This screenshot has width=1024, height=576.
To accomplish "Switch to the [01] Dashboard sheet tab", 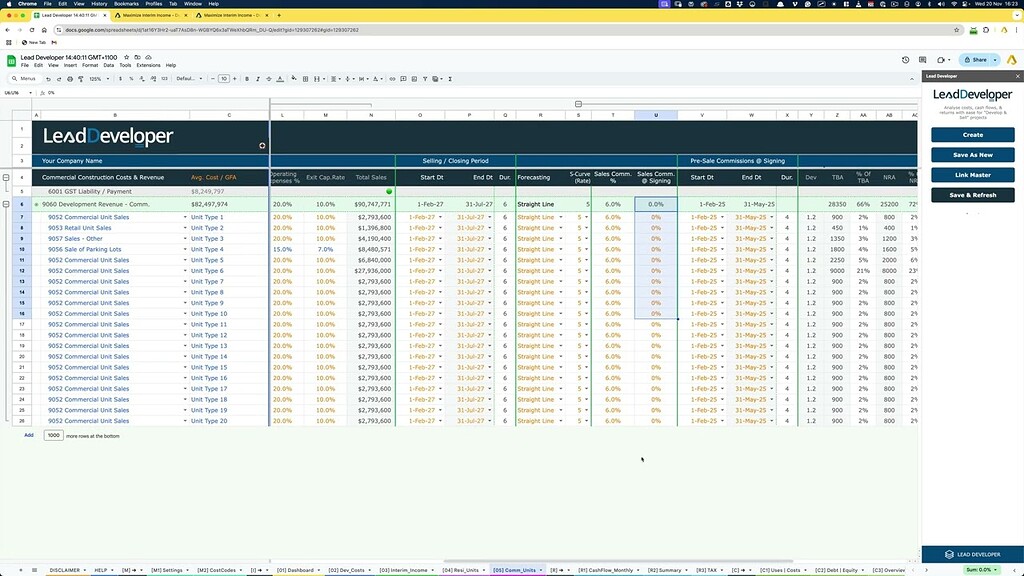I will point(295,570).
